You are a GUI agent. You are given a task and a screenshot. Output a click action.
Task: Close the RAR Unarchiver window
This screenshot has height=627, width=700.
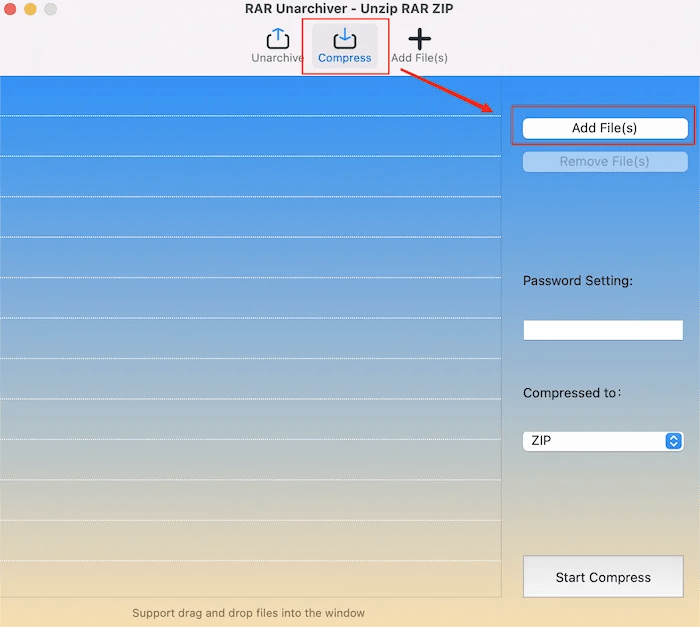tap(10, 8)
